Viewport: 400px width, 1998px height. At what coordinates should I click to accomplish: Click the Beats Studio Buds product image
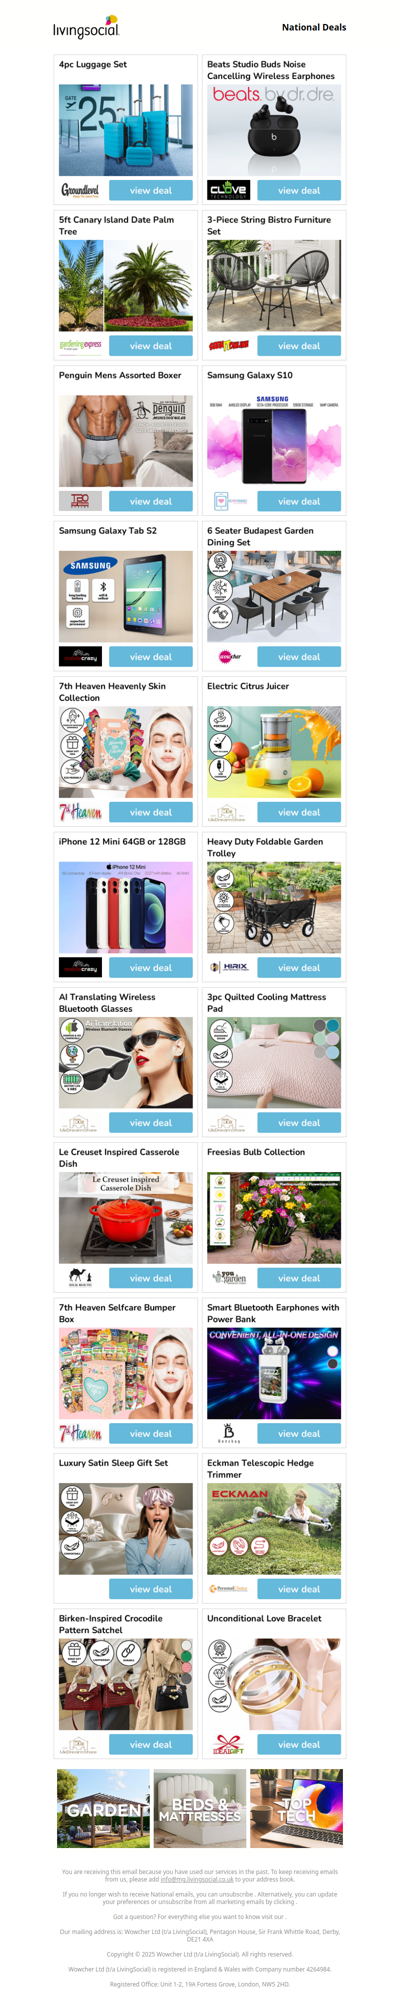point(274,130)
